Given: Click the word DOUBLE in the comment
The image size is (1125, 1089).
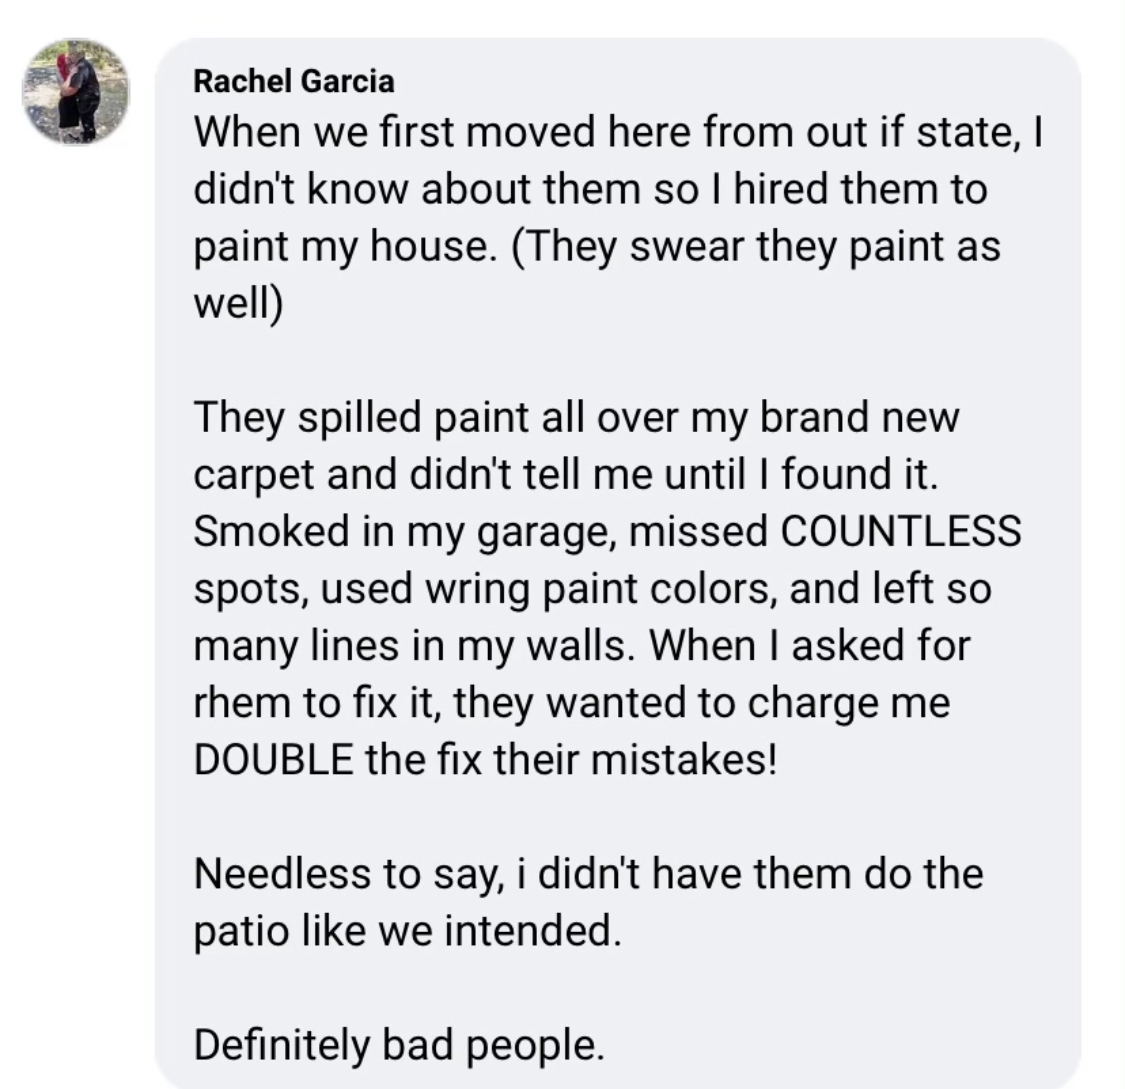Looking at the screenshot, I should 273,760.
